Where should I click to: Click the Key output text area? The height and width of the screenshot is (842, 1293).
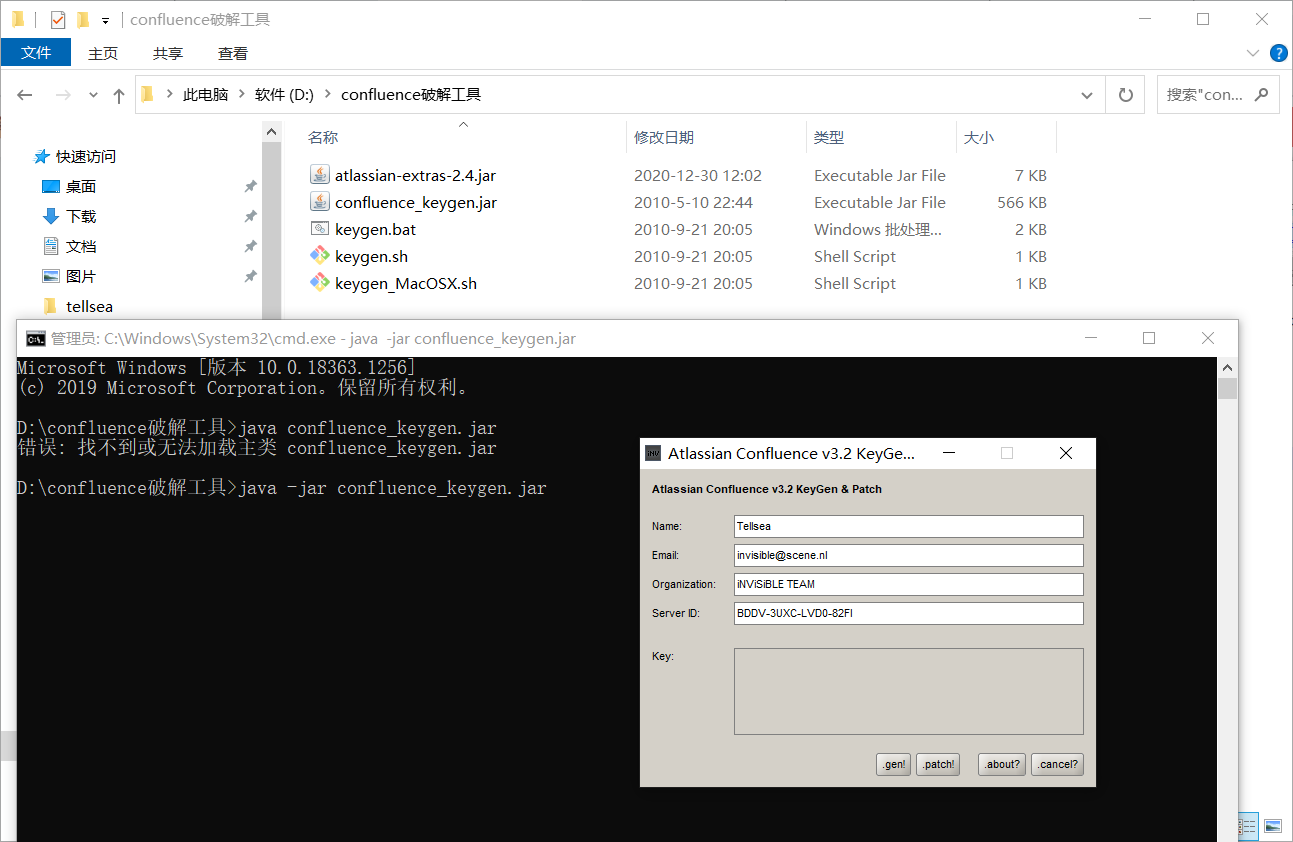(x=909, y=691)
